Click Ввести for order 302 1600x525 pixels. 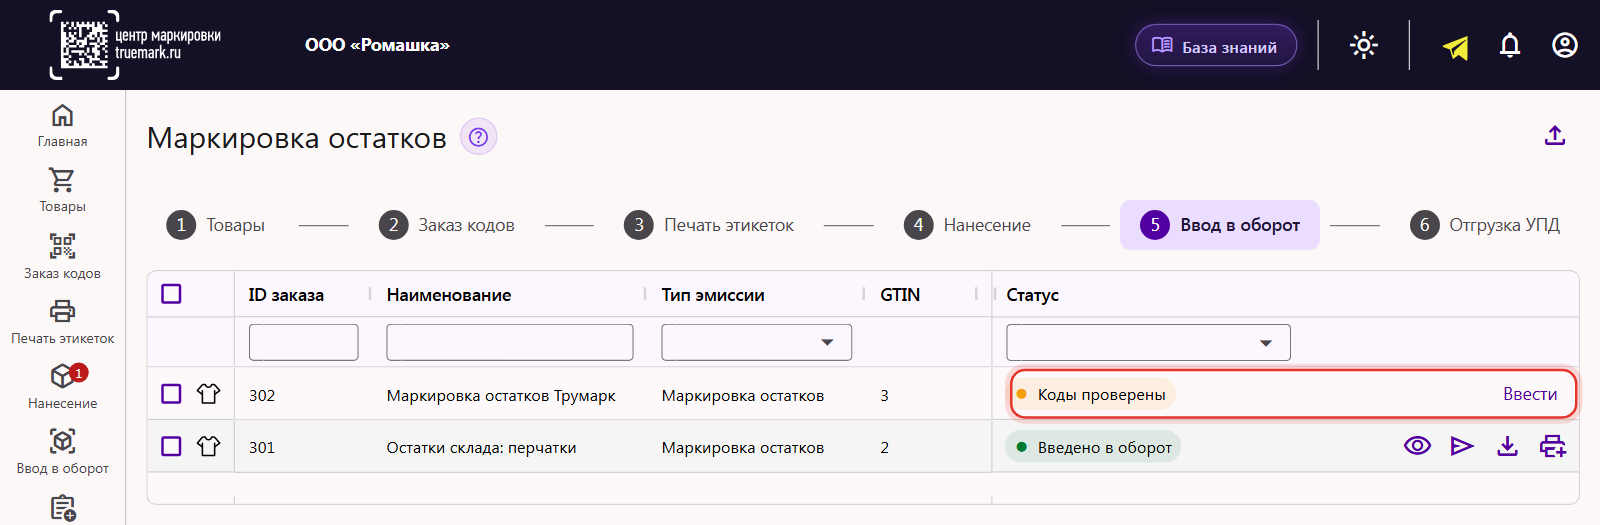point(1530,394)
